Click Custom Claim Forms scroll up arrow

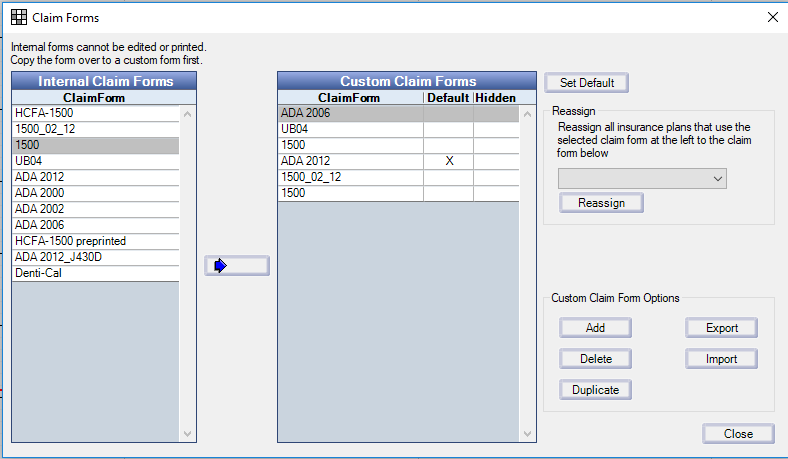tap(527, 114)
